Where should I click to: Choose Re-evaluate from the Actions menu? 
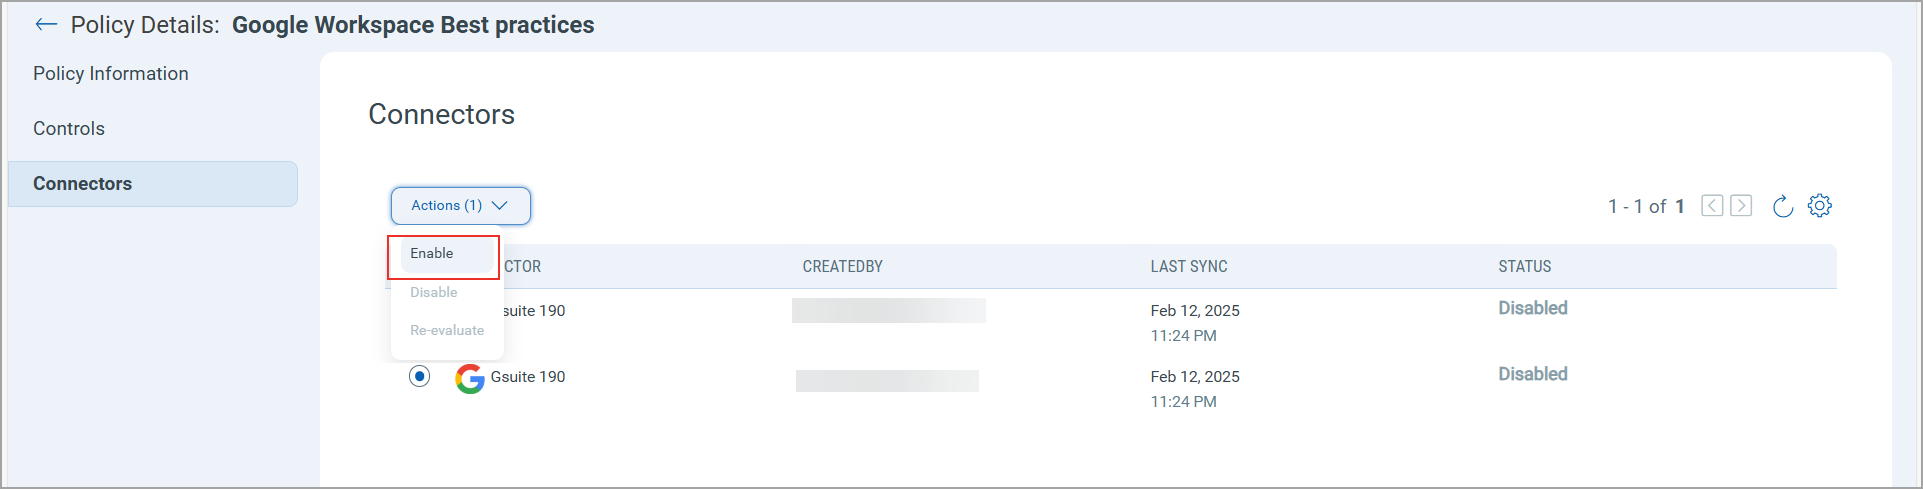(447, 331)
